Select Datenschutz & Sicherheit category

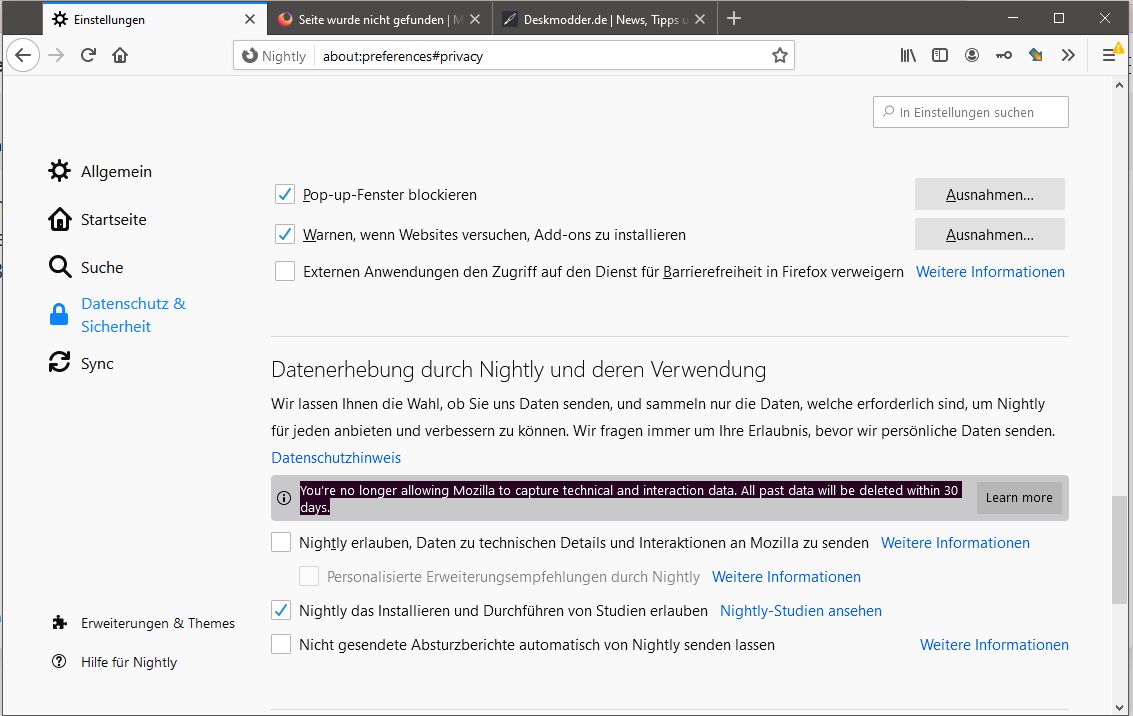coord(133,315)
